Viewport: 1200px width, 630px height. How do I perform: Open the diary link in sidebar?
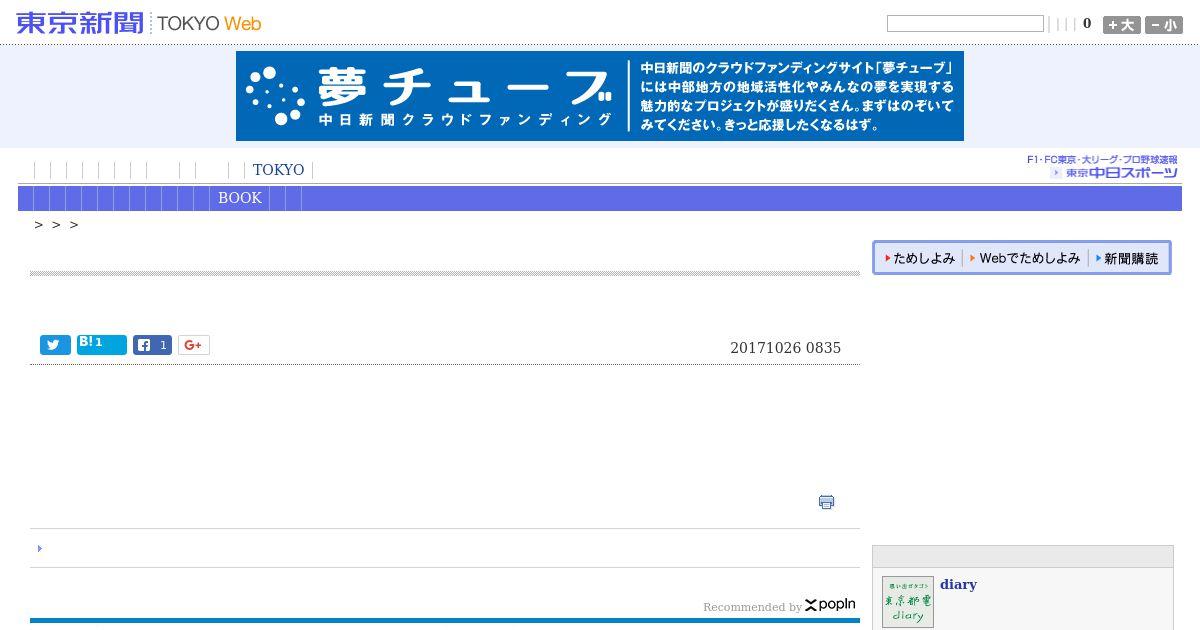click(958, 584)
